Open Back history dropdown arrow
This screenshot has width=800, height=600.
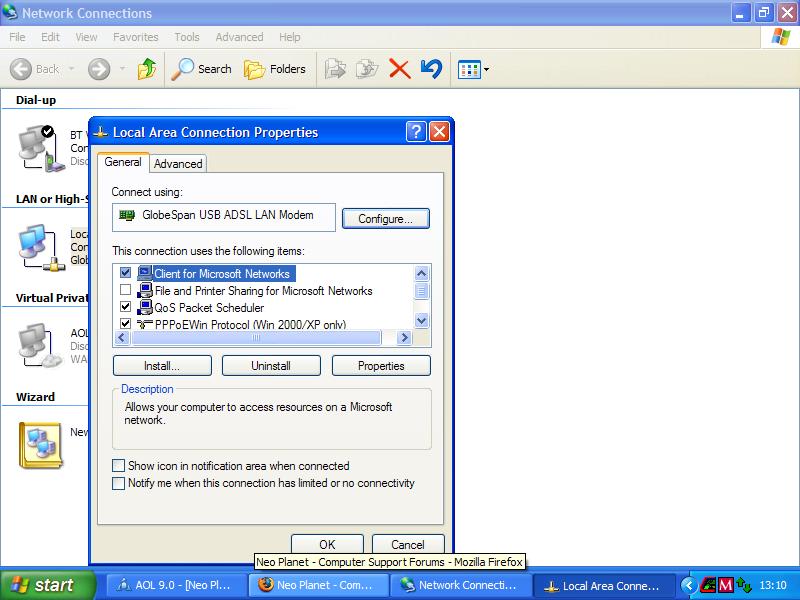click(71, 69)
